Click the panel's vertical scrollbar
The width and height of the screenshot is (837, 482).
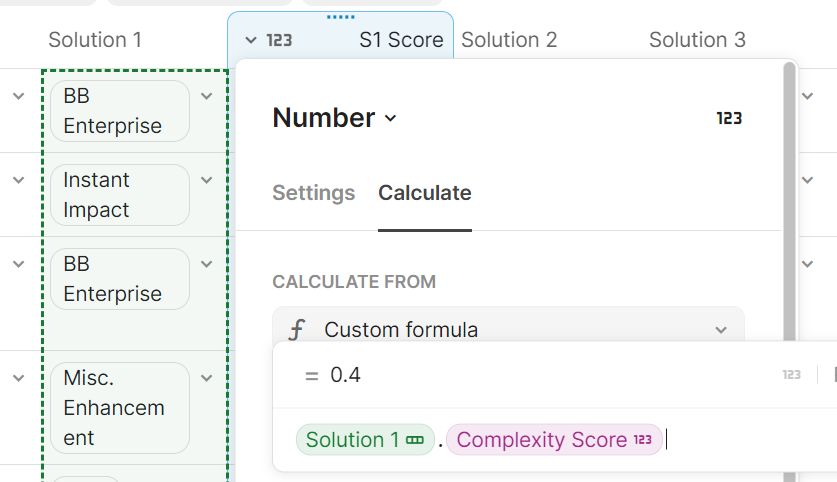[789, 200]
